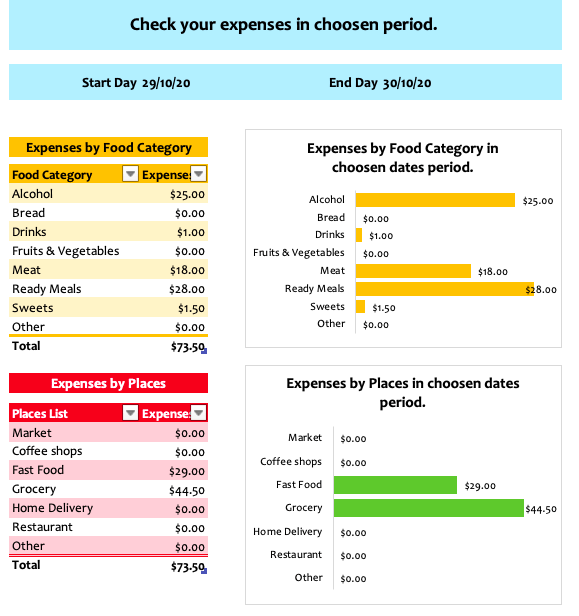Click the places table resize handle by Total
This screenshot has width=579, height=616.
click(x=204, y=571)
